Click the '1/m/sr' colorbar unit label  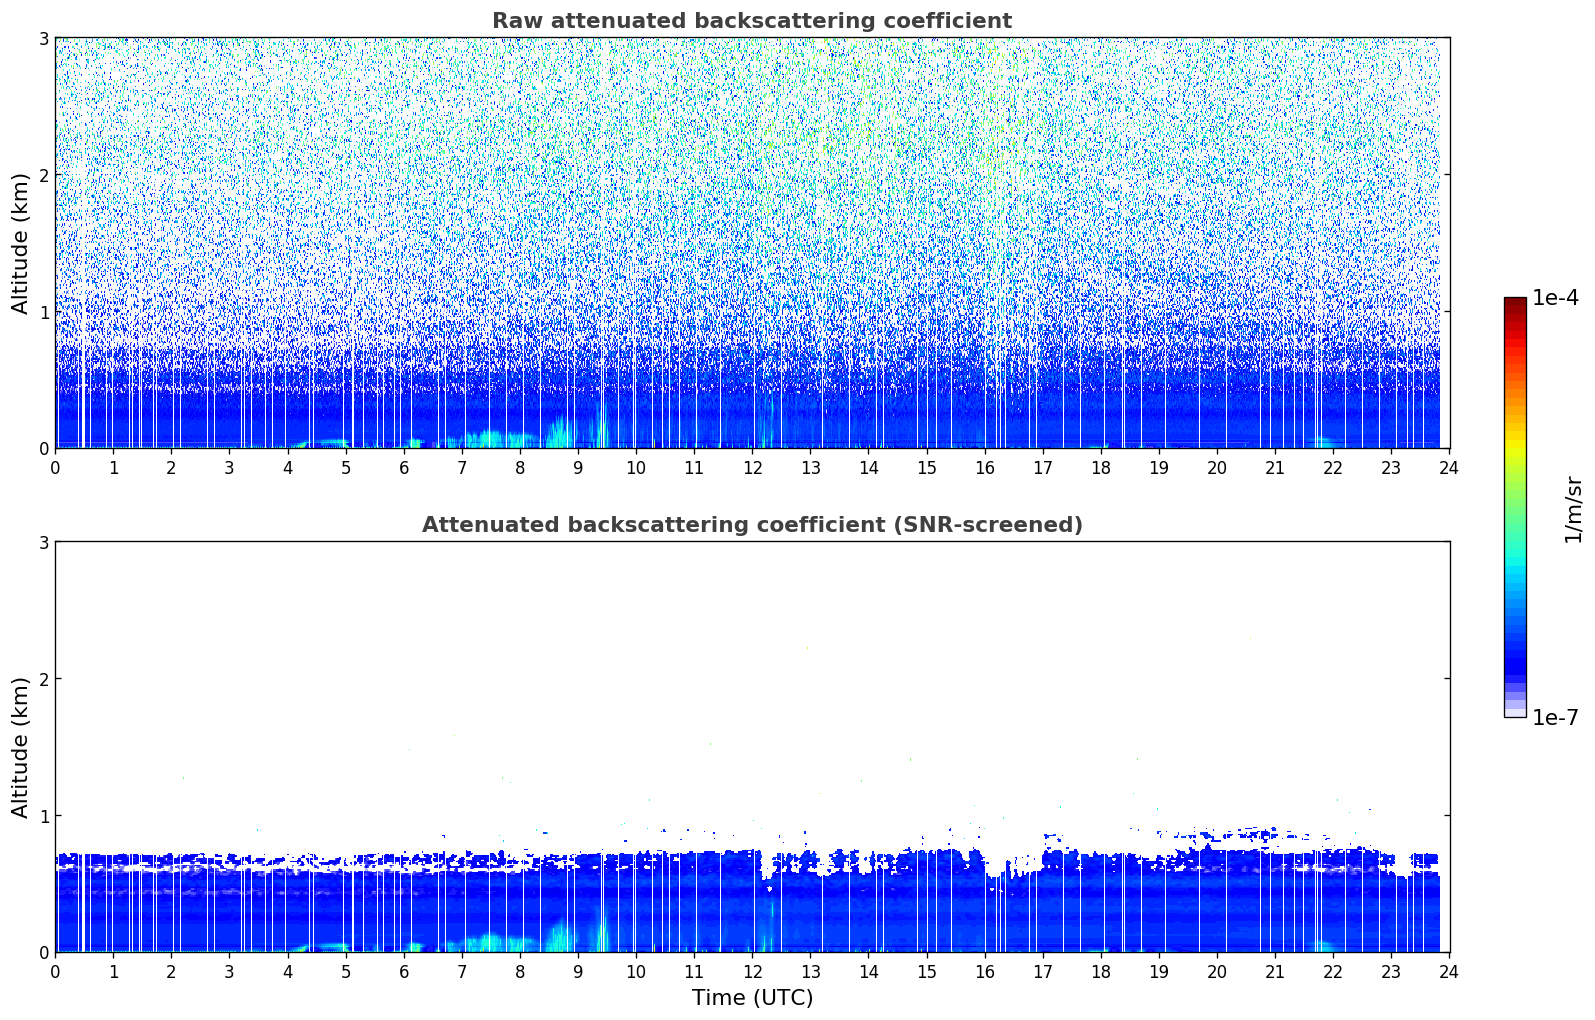point(1573,509)
